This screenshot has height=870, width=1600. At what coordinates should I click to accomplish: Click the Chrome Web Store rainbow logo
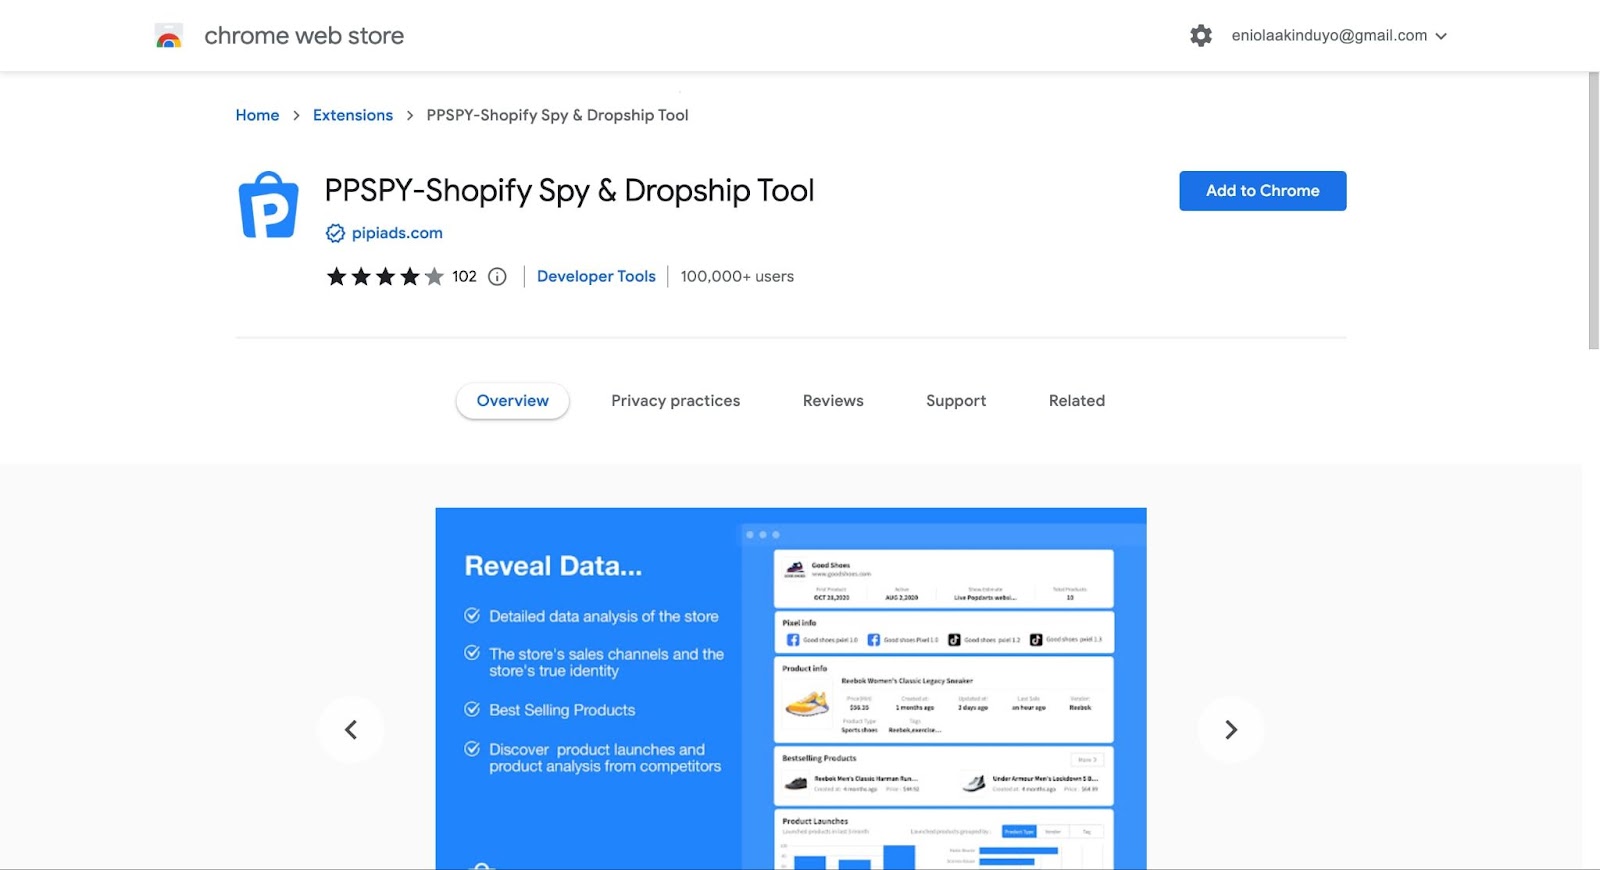click(169, 36)
